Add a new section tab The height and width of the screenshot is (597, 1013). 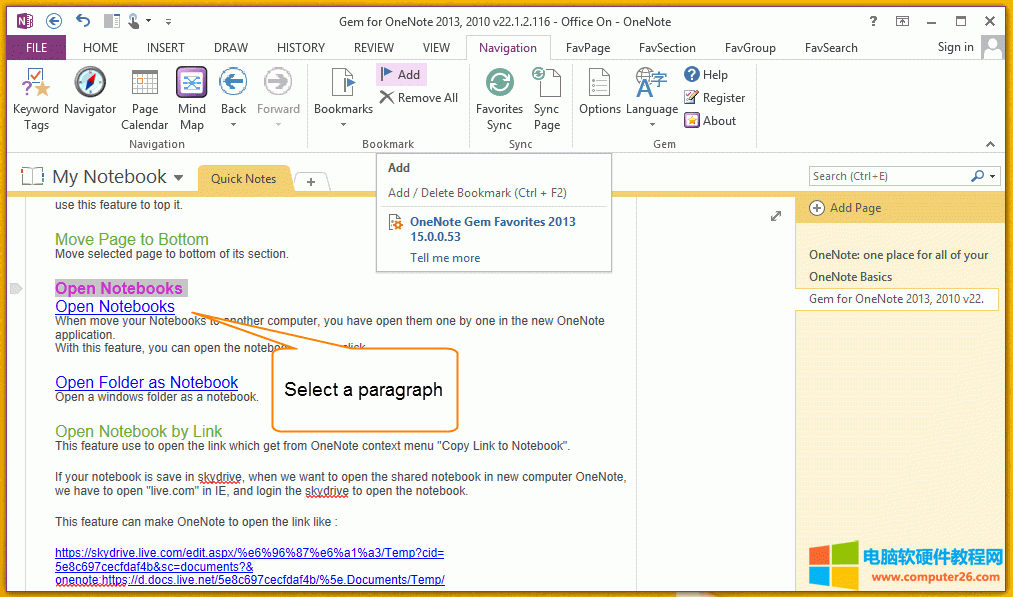tap(311, 181)
